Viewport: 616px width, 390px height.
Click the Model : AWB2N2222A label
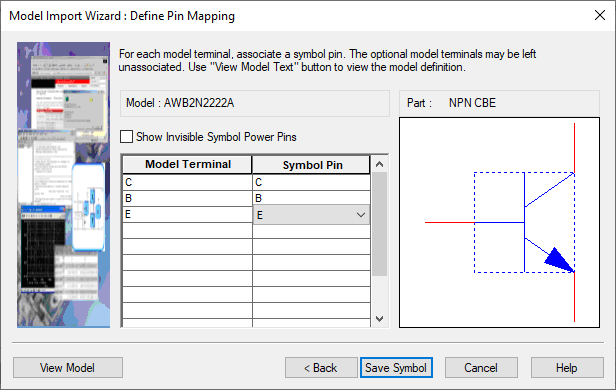point(180,103)
